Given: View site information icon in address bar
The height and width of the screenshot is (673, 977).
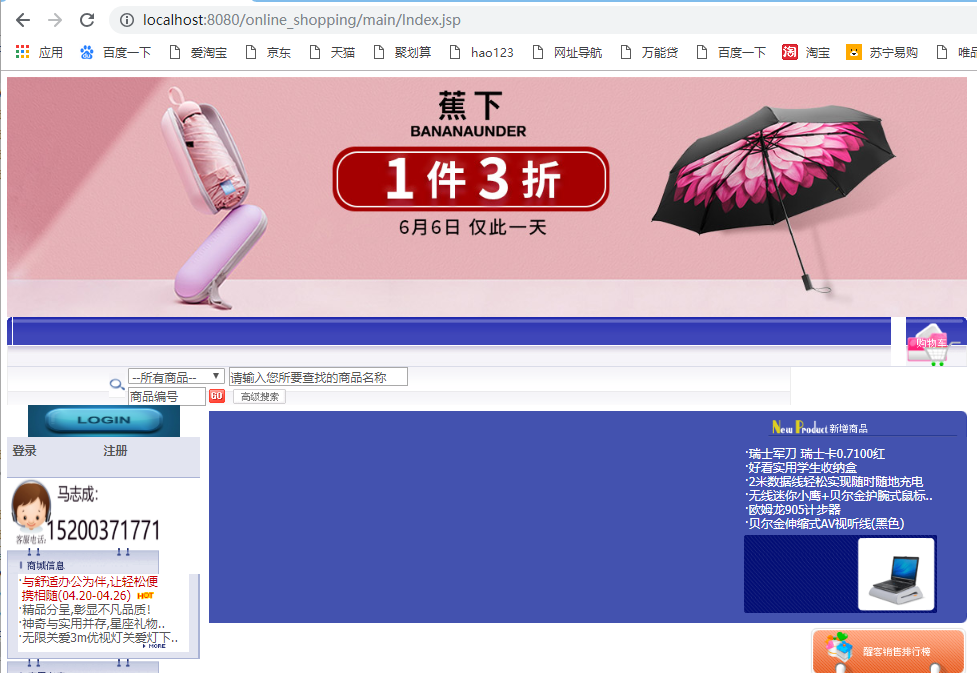Looking at the screenshot, I should [x=126, y=20].
